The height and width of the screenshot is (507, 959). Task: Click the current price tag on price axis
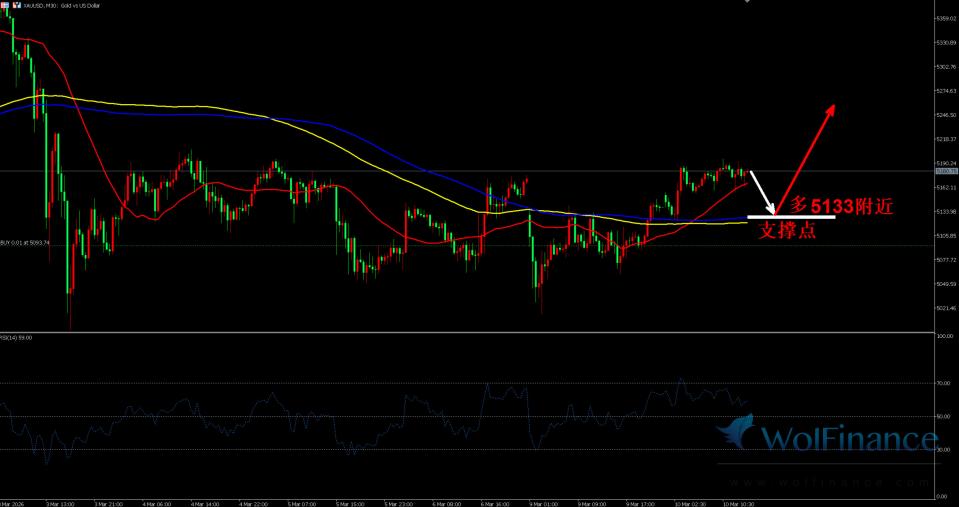(x=944, y=171)
